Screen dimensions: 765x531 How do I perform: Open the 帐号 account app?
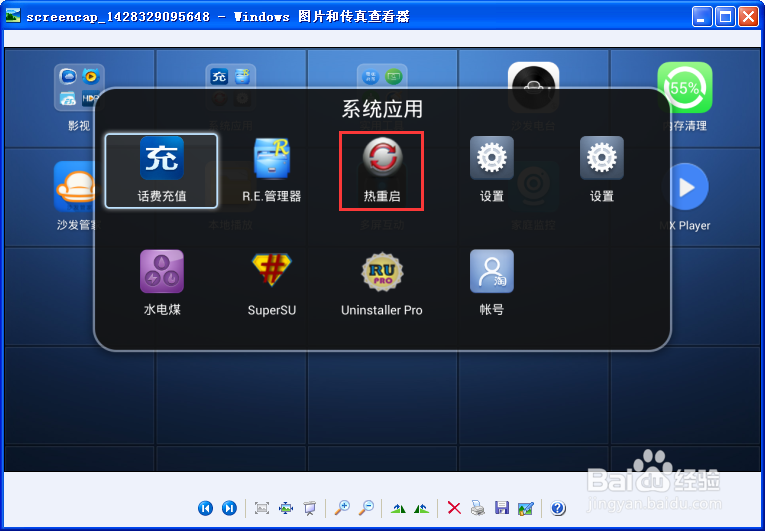[491, 283]
